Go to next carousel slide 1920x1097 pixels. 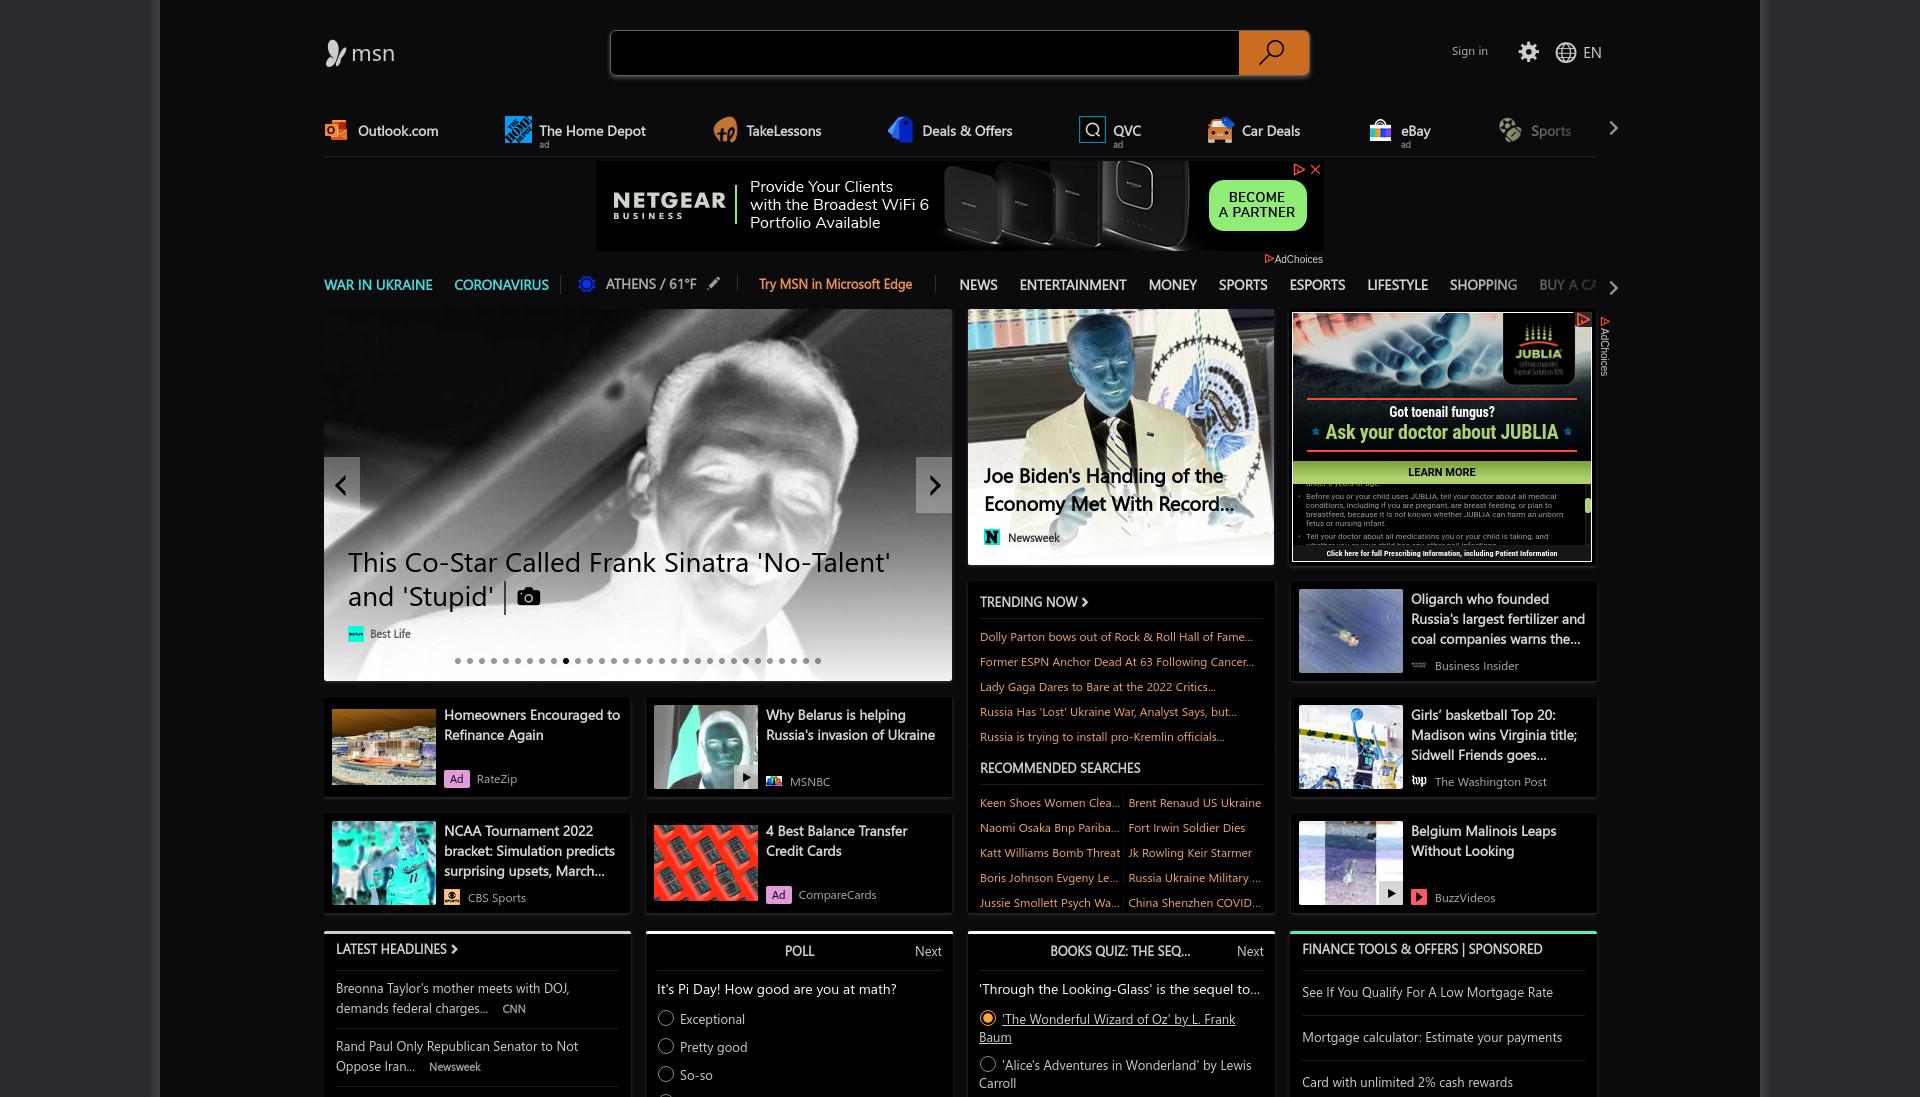coord(934,485)
